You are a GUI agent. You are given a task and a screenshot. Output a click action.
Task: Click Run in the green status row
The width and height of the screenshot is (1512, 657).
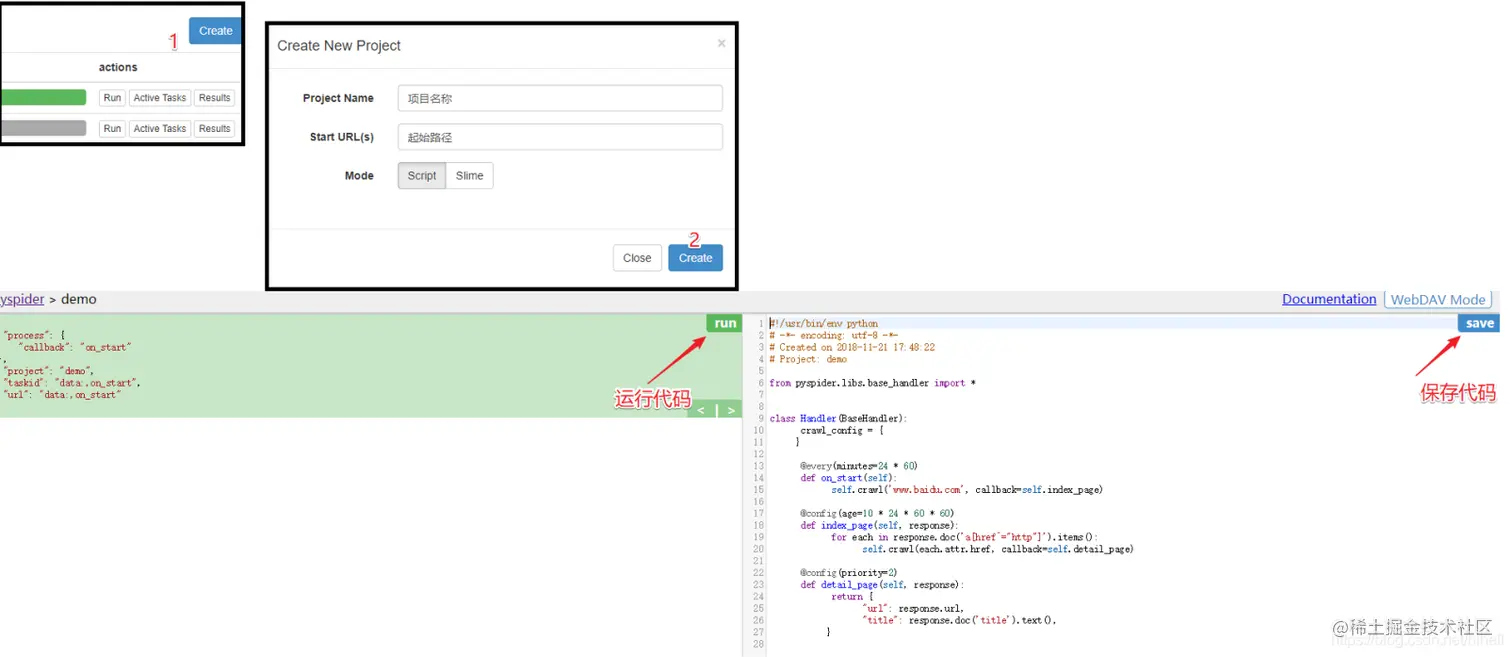click(x=112, y=98)
